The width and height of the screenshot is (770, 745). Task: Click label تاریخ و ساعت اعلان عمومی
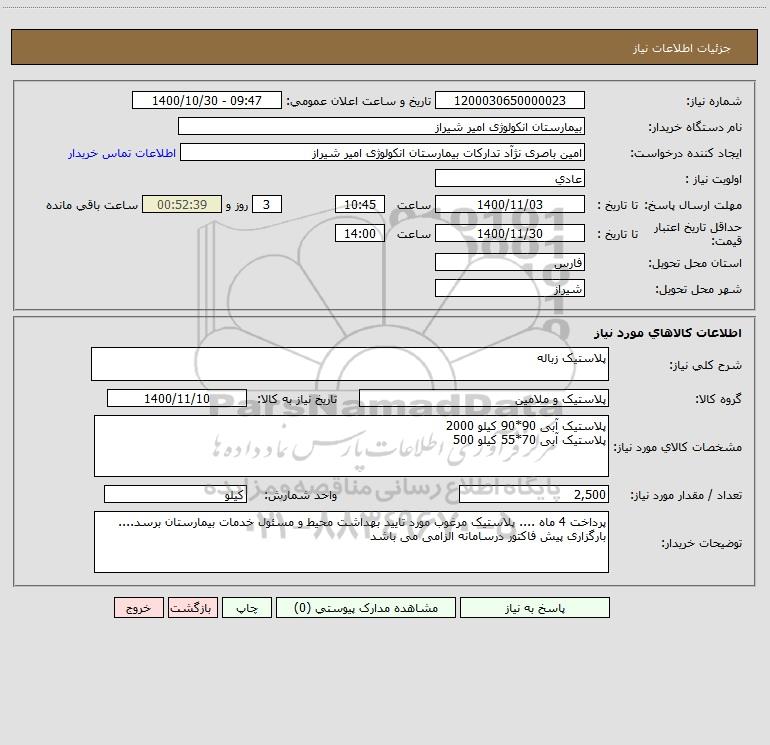pos(358,102)
